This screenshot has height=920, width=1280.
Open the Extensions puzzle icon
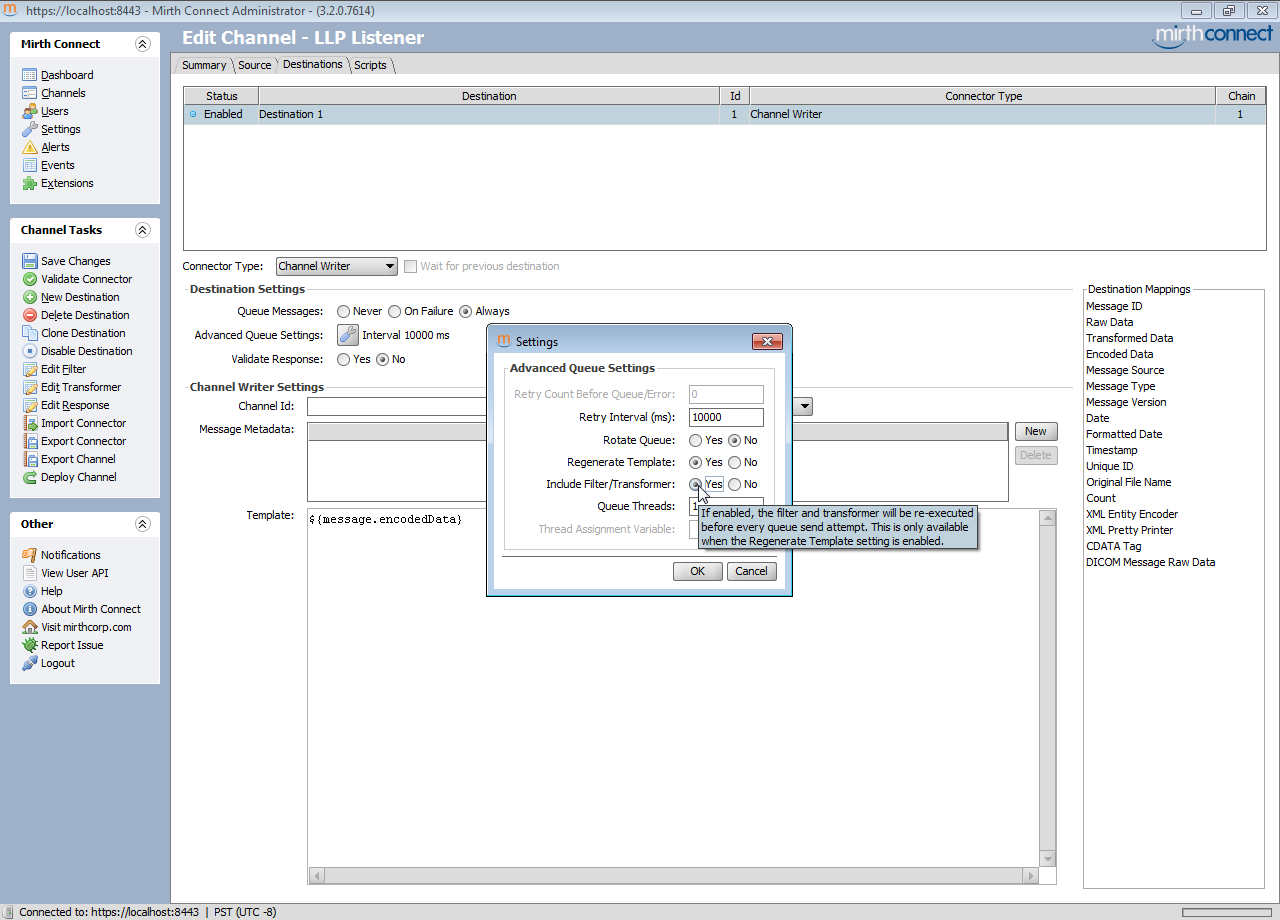pyautogui.click(x=30, y=183)
